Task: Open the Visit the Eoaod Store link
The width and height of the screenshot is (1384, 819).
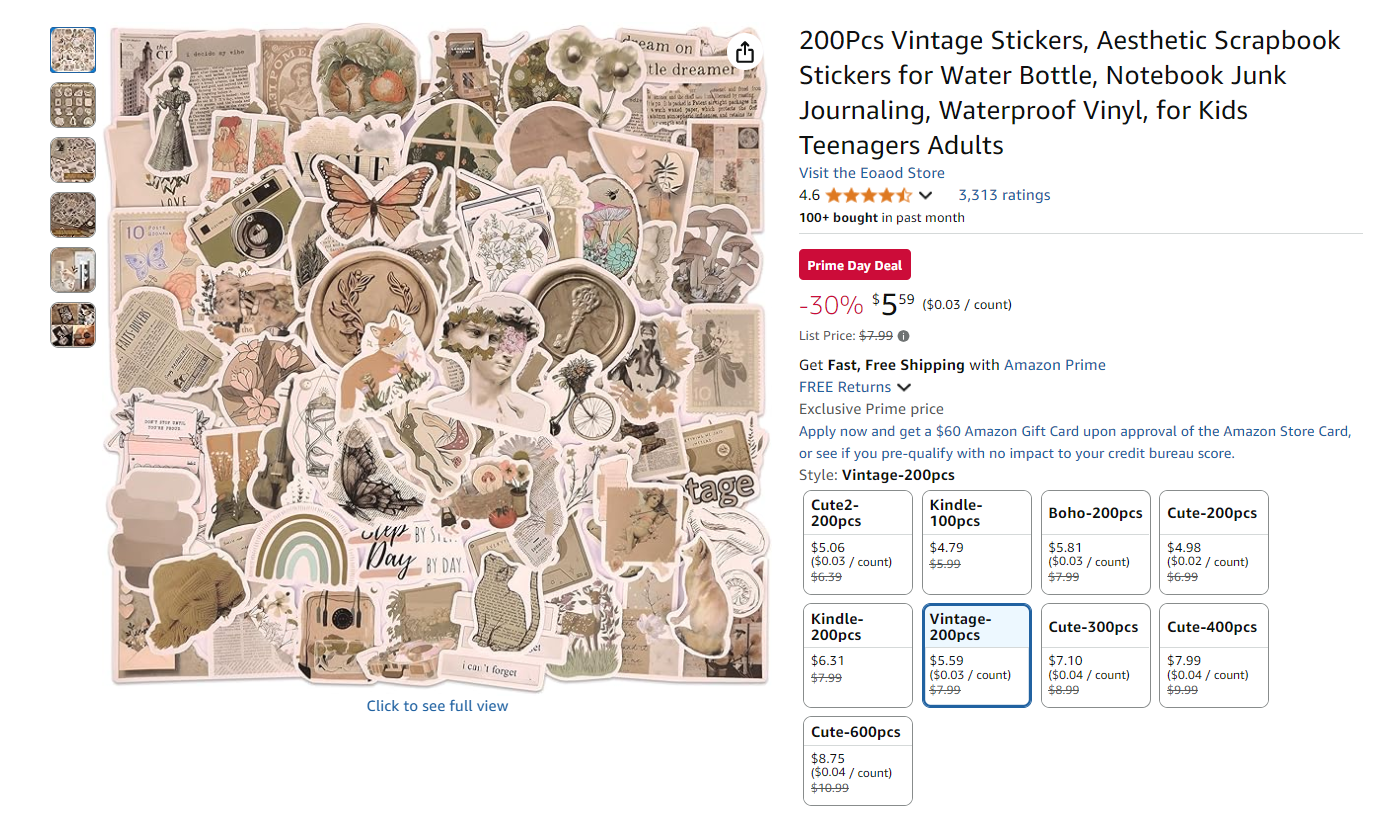Action: (872, 173)
